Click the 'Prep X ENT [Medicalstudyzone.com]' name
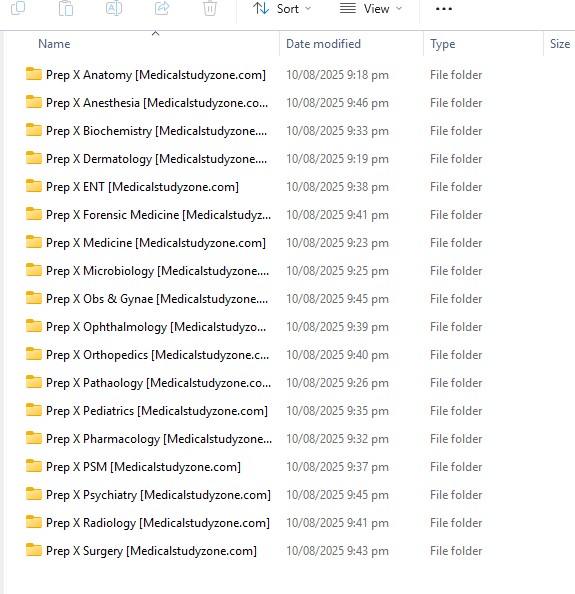 [x=142, y=187]
